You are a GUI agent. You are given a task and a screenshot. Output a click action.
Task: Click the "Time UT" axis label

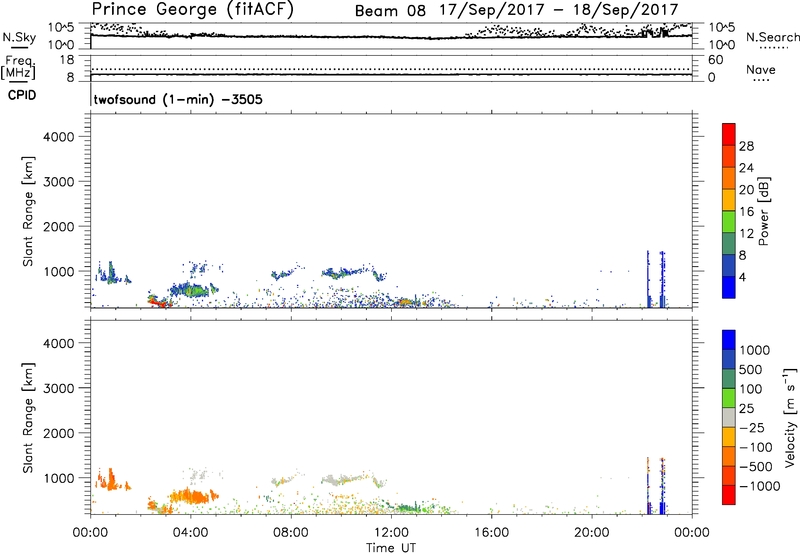[x=391, y=548]
